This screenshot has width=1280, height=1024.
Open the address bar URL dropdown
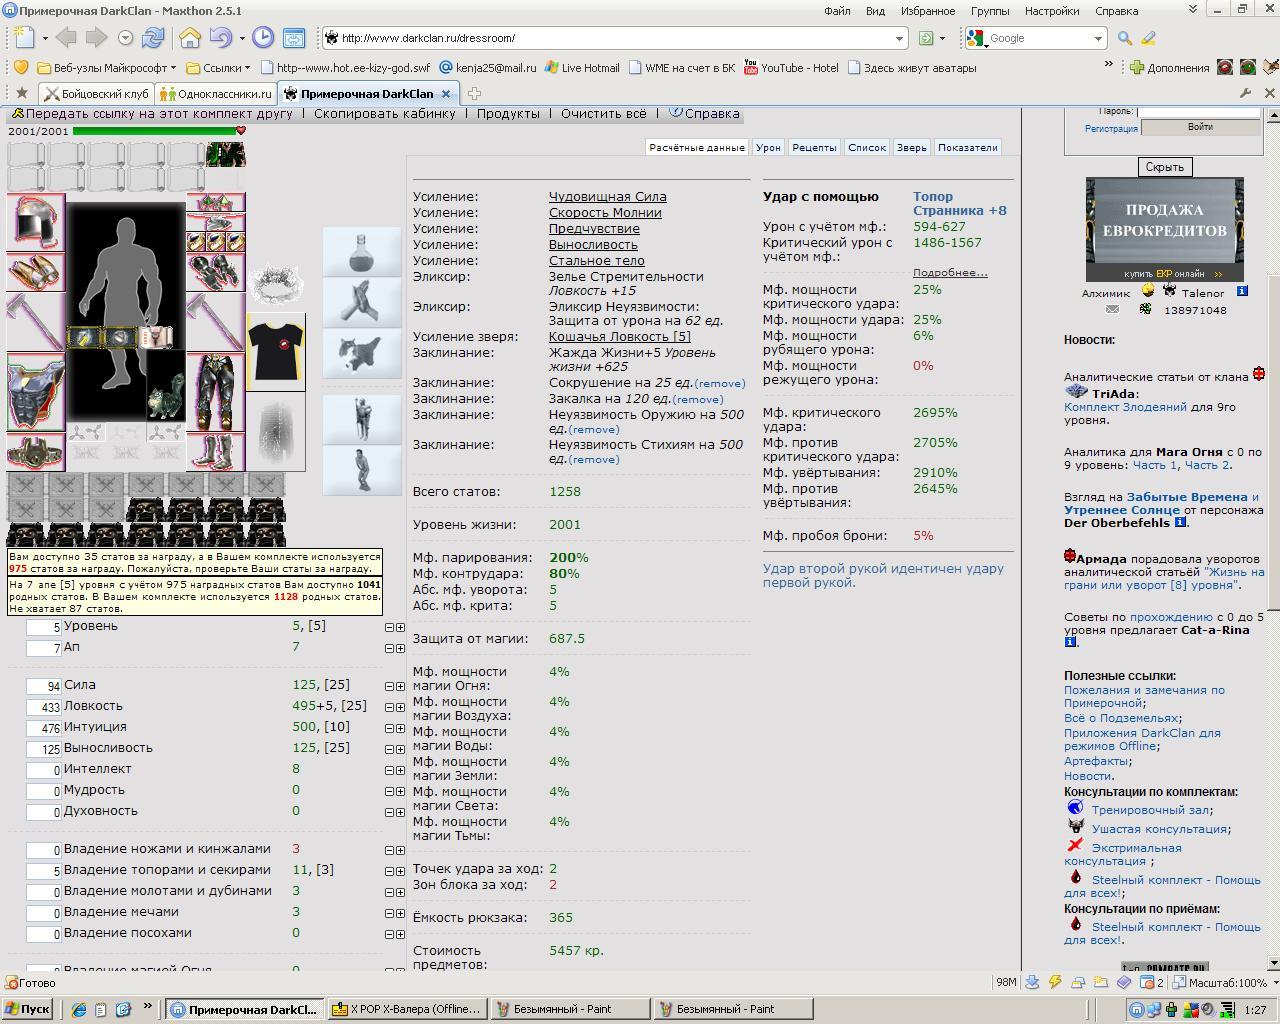[899, 38]
